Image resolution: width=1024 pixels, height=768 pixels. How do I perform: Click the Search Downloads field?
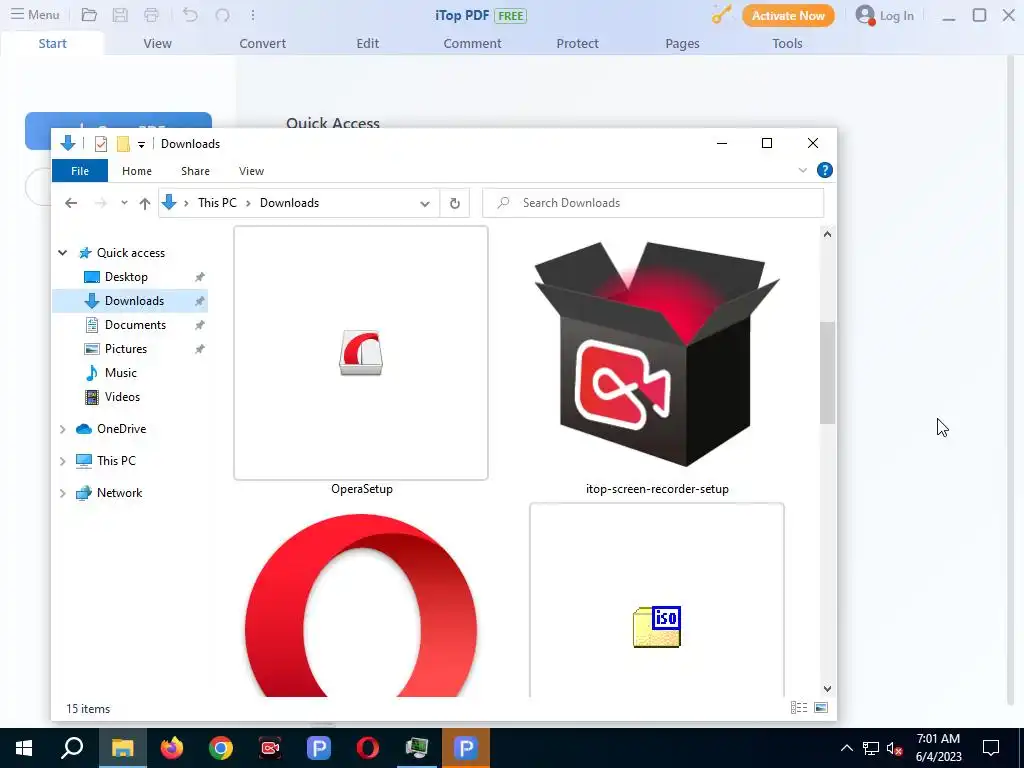coord(653,203)
